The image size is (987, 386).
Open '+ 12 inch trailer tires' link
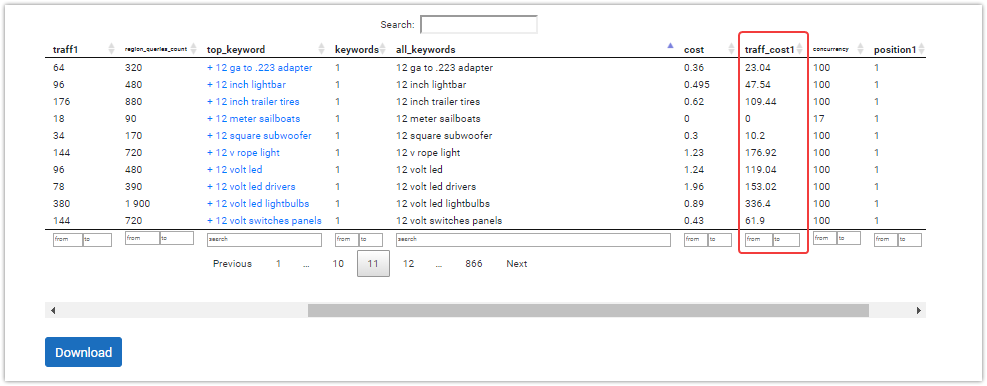253,101
